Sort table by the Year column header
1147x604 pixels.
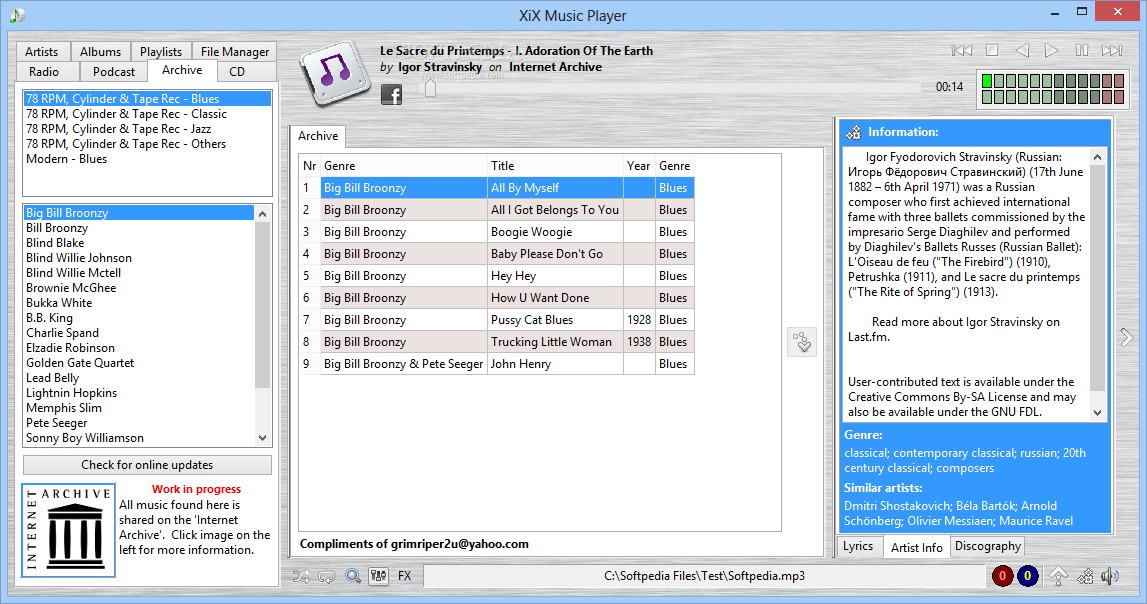(639, 166)
